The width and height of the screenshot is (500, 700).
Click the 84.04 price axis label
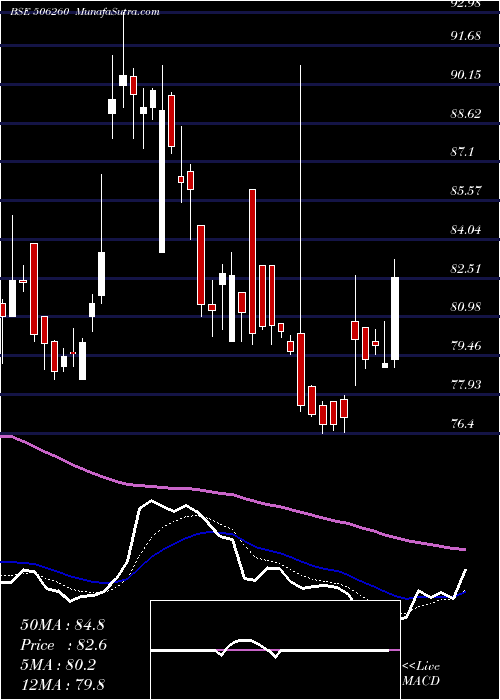(x=466, y=230)
